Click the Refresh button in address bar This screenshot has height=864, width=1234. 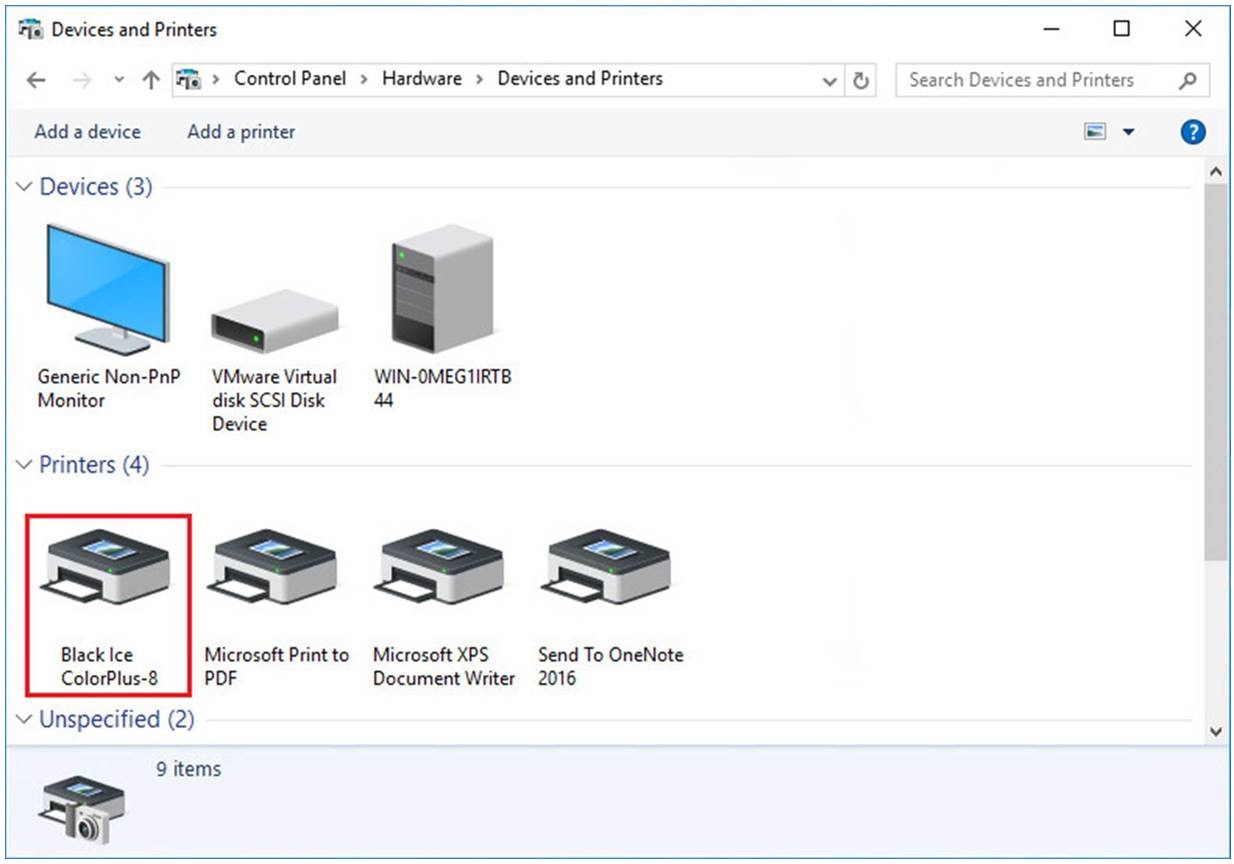point(860,81)
